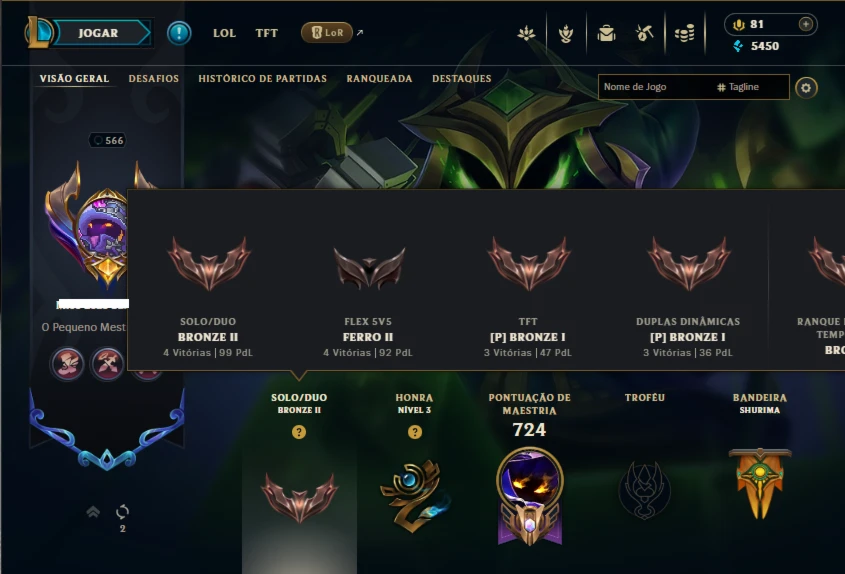Click the Honra question mark icon
Screen dimensions: 845x574
tap(414, 432)
